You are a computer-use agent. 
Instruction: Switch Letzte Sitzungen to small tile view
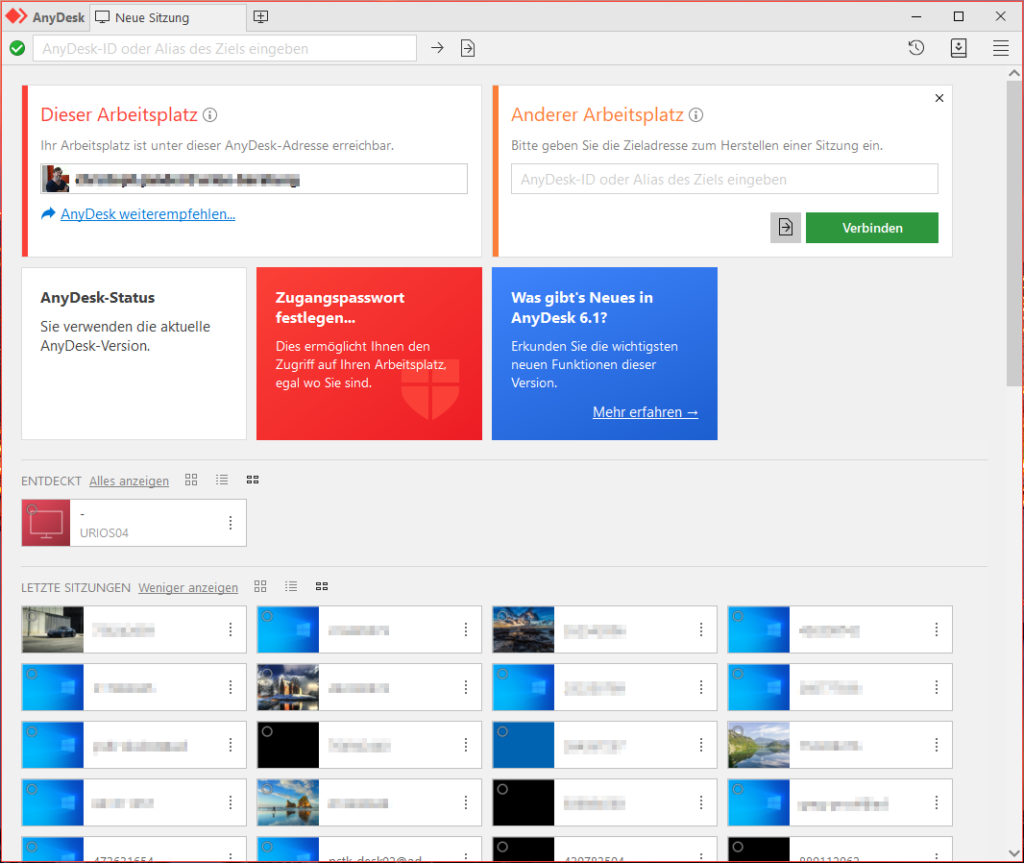pyautogui.click(x=322, y=587)
